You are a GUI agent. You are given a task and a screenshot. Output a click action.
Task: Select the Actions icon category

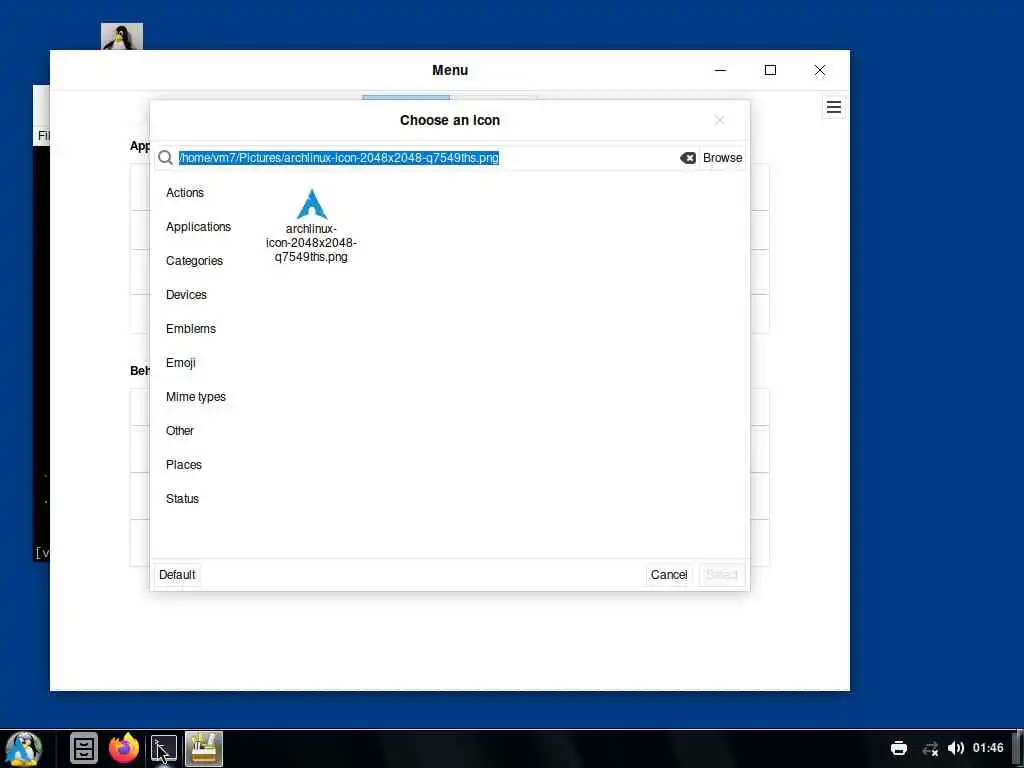[185, 193]
